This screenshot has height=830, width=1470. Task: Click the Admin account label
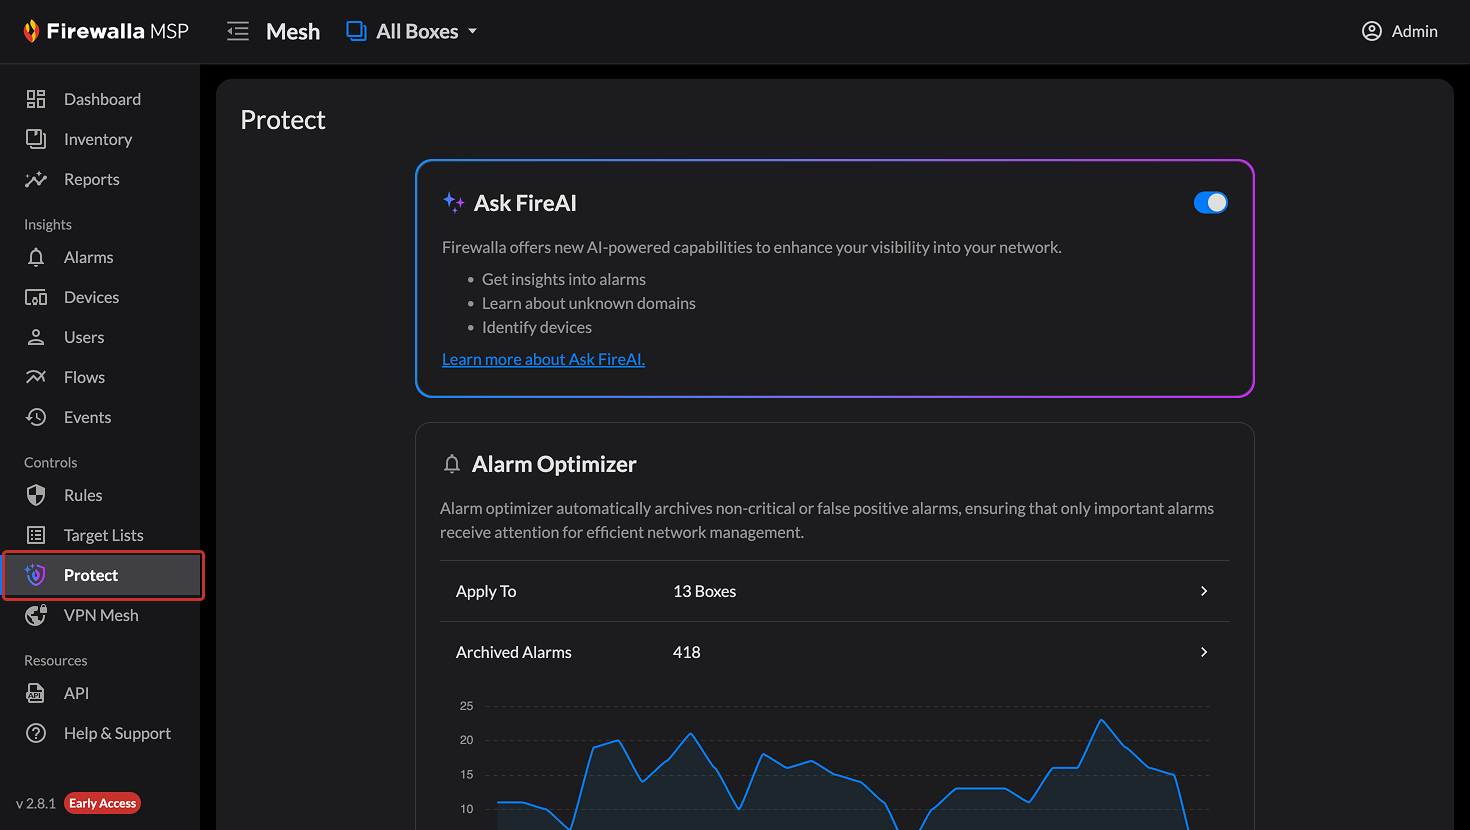tap(1414, 31)
